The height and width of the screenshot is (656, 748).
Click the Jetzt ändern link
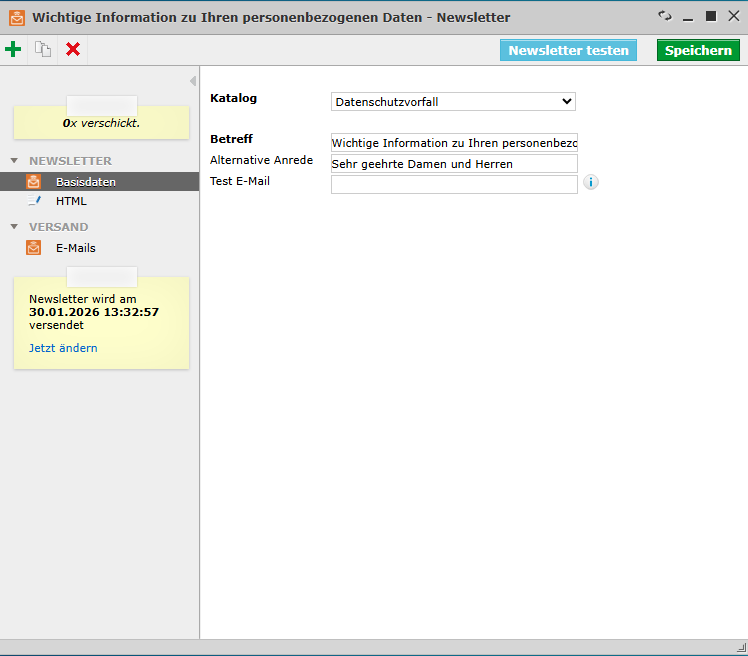click(x=63, y=348)
